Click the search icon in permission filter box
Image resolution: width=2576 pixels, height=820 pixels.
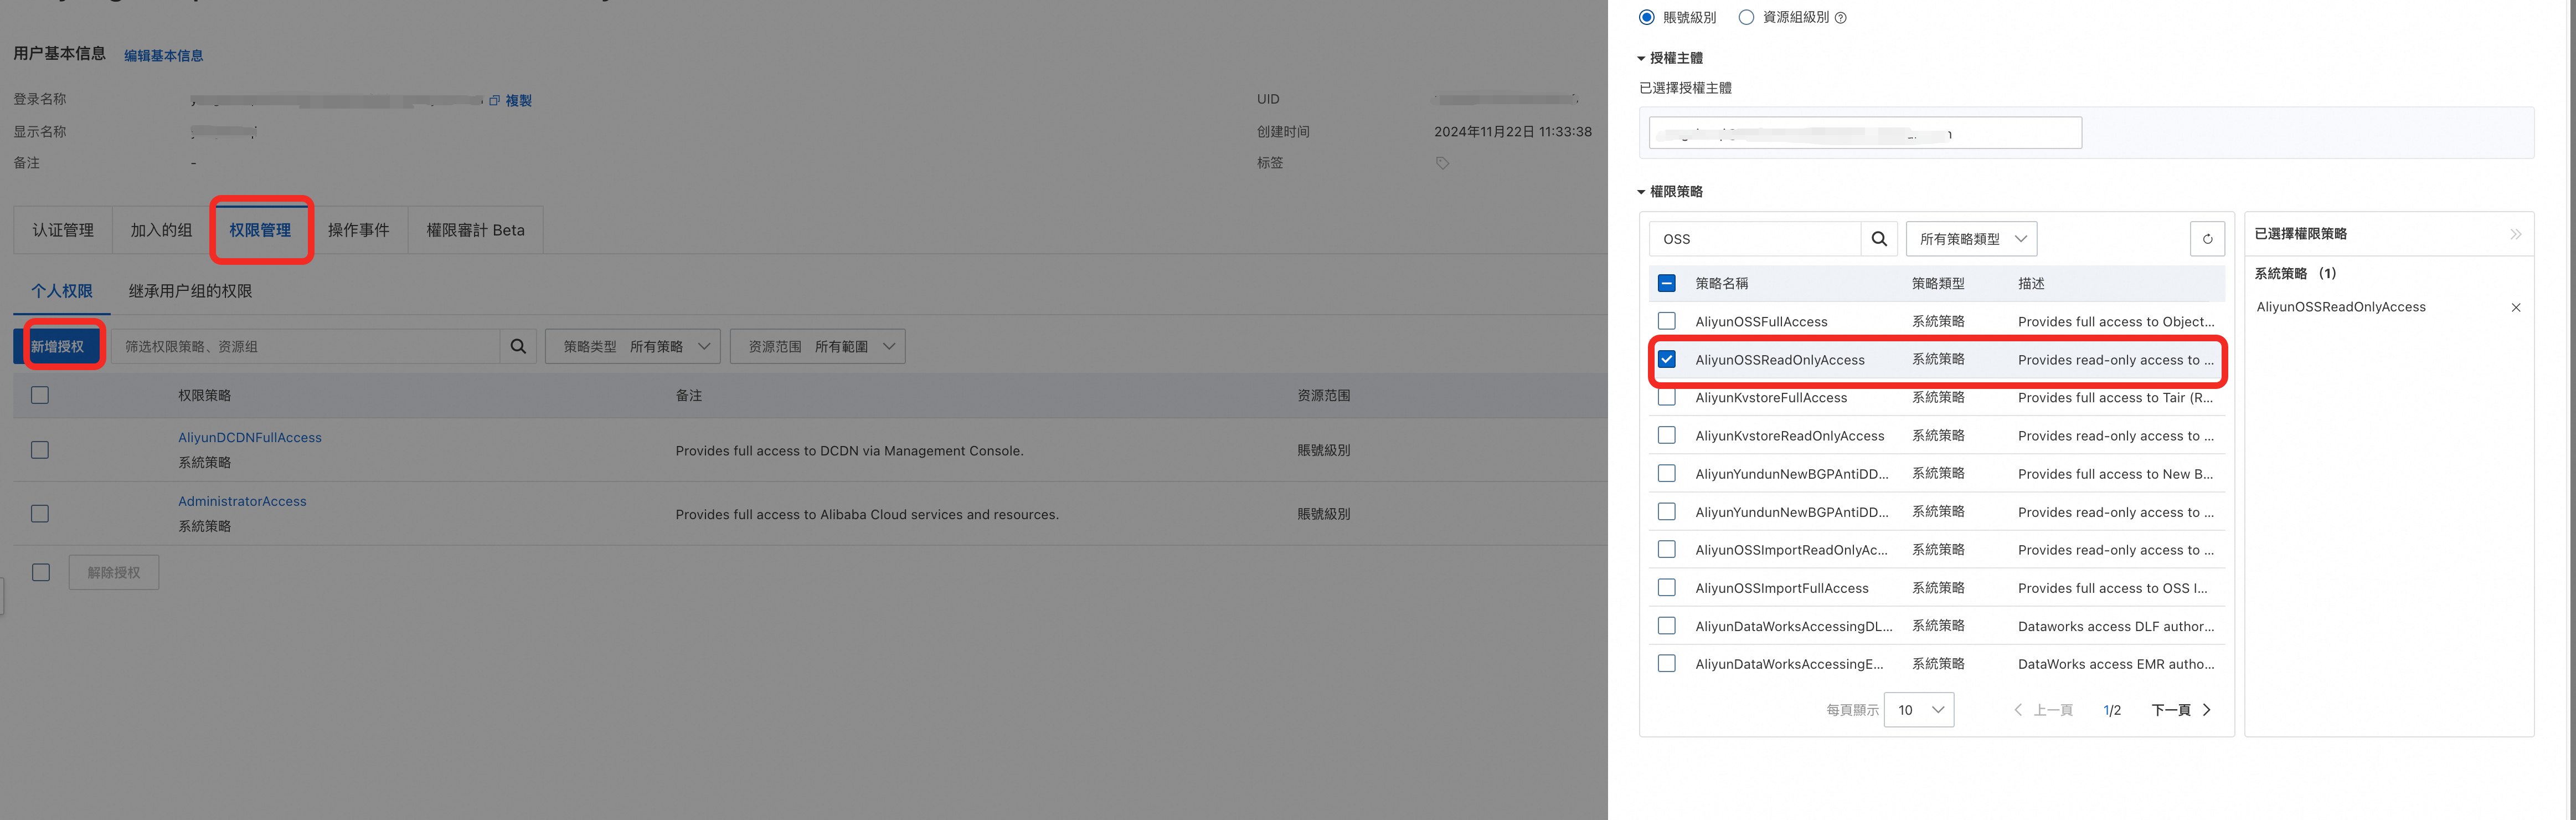point(518,346)
